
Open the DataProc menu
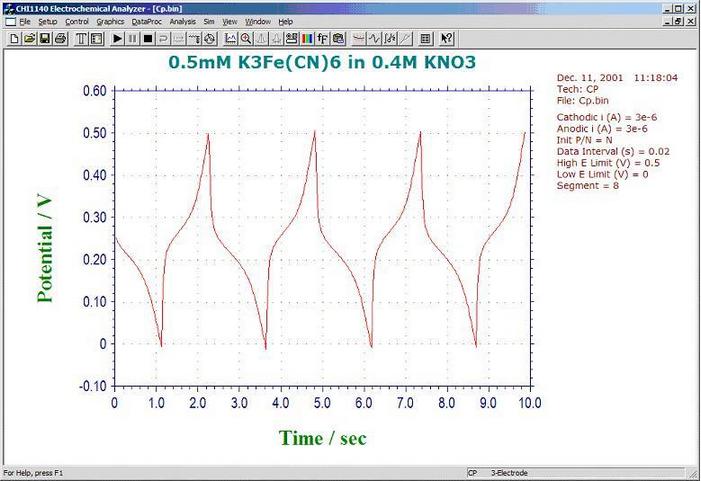(x=147, y=21)
